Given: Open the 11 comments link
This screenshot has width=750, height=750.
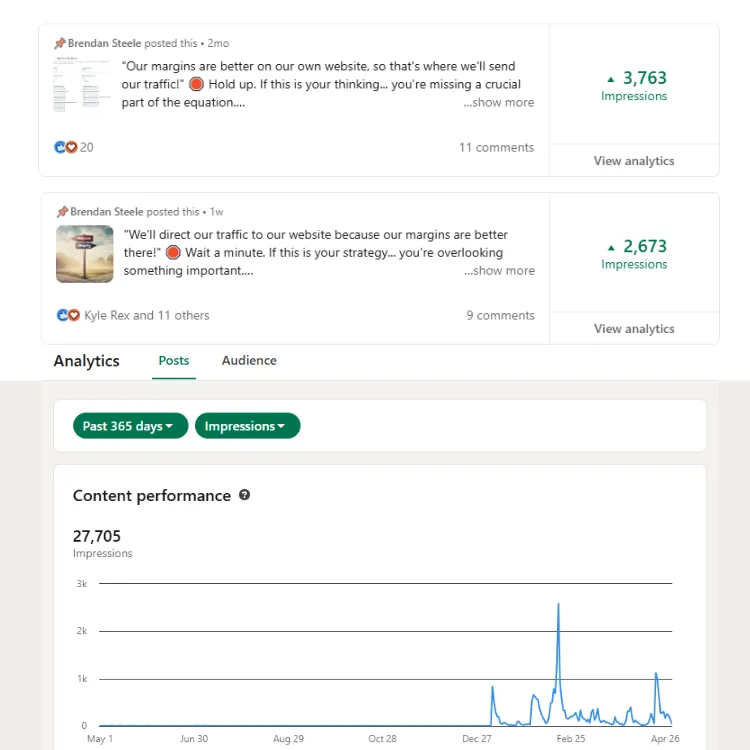Looking at the screenshot, I should (x=496, y=147).
